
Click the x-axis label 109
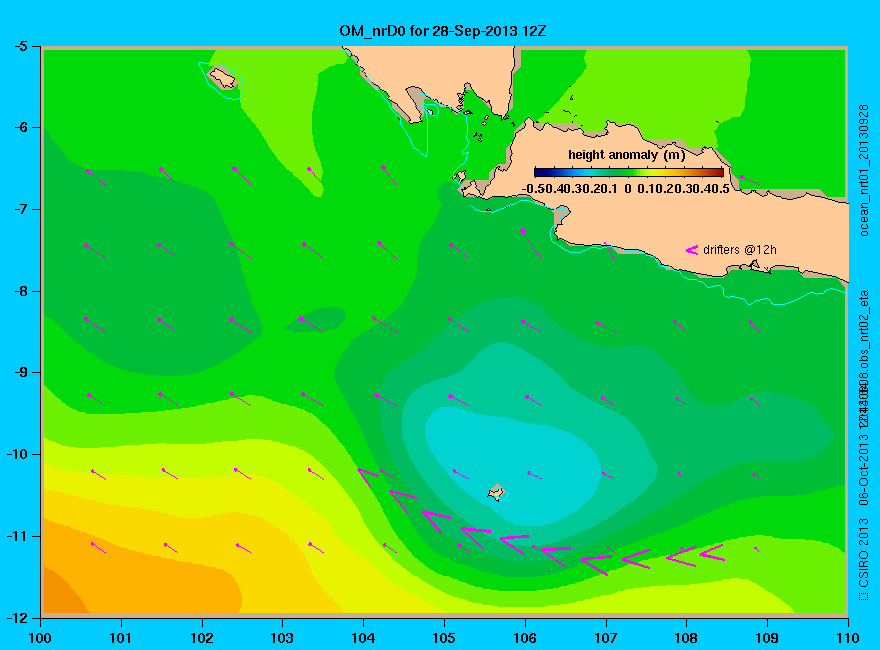click(767, 638)
